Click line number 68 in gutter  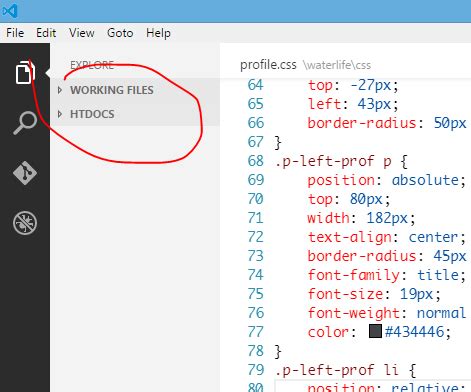click(x=256, y=161)
